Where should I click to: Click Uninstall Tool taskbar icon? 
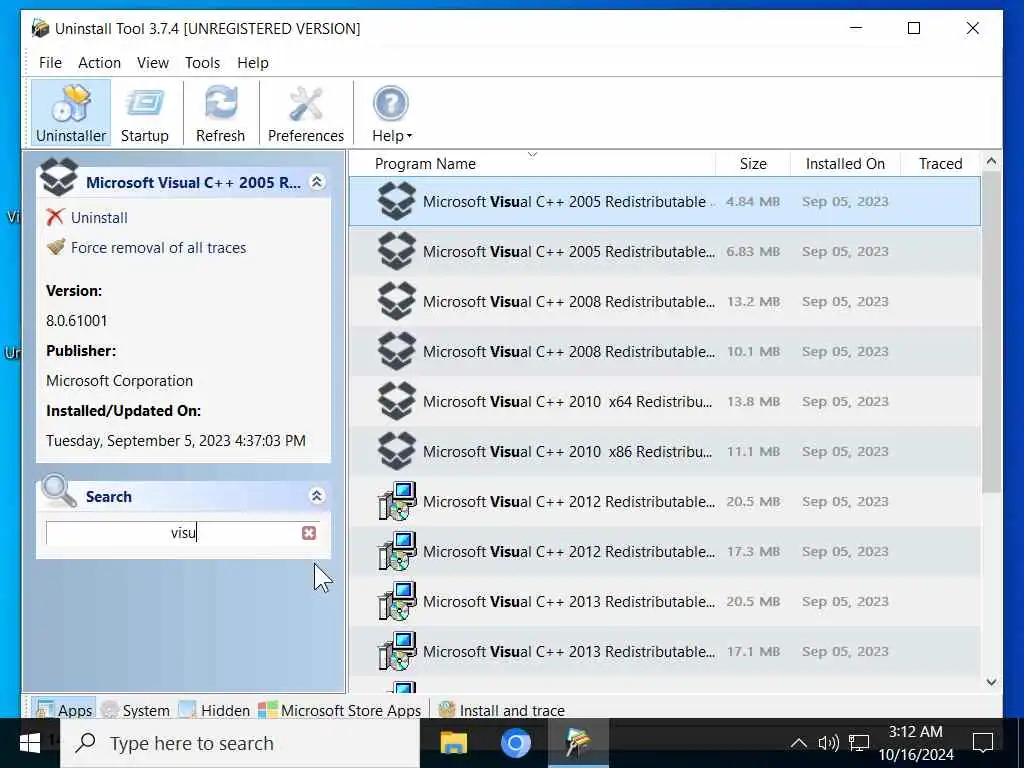578,743
